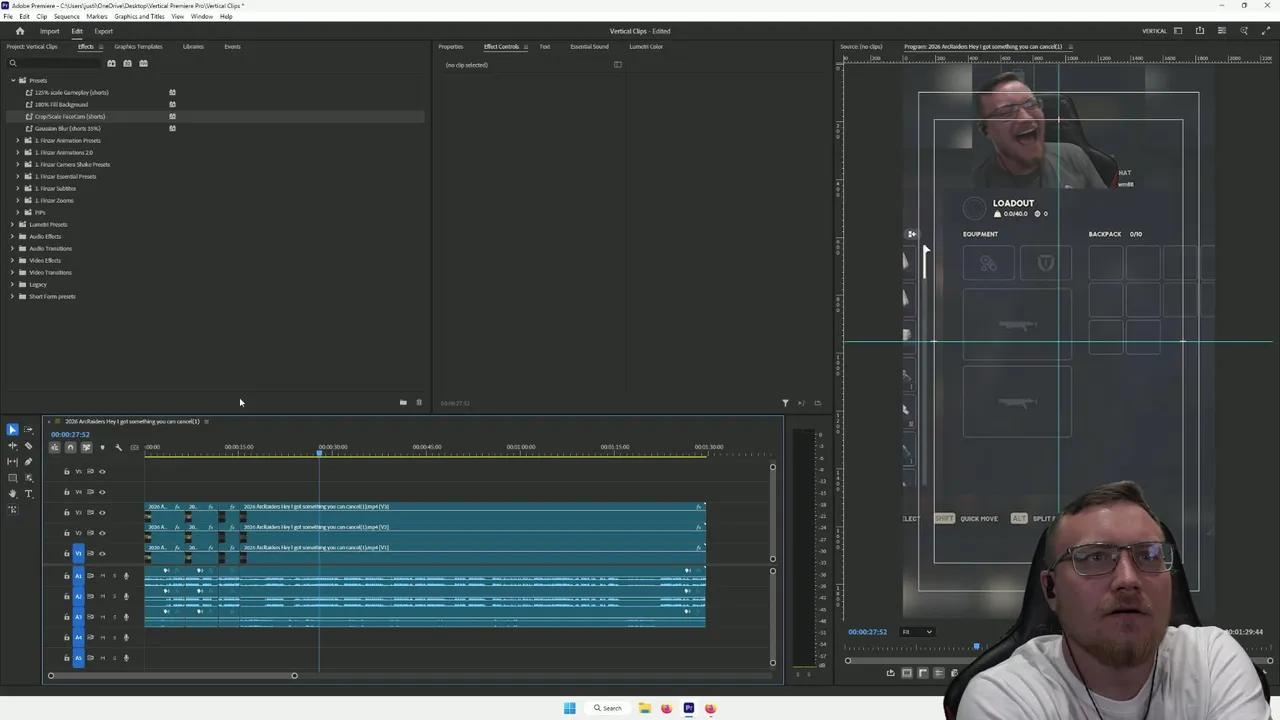Select the Hand tool
Screen dimensions: 1280x720
pyautogui.click(x=12, y=493)
